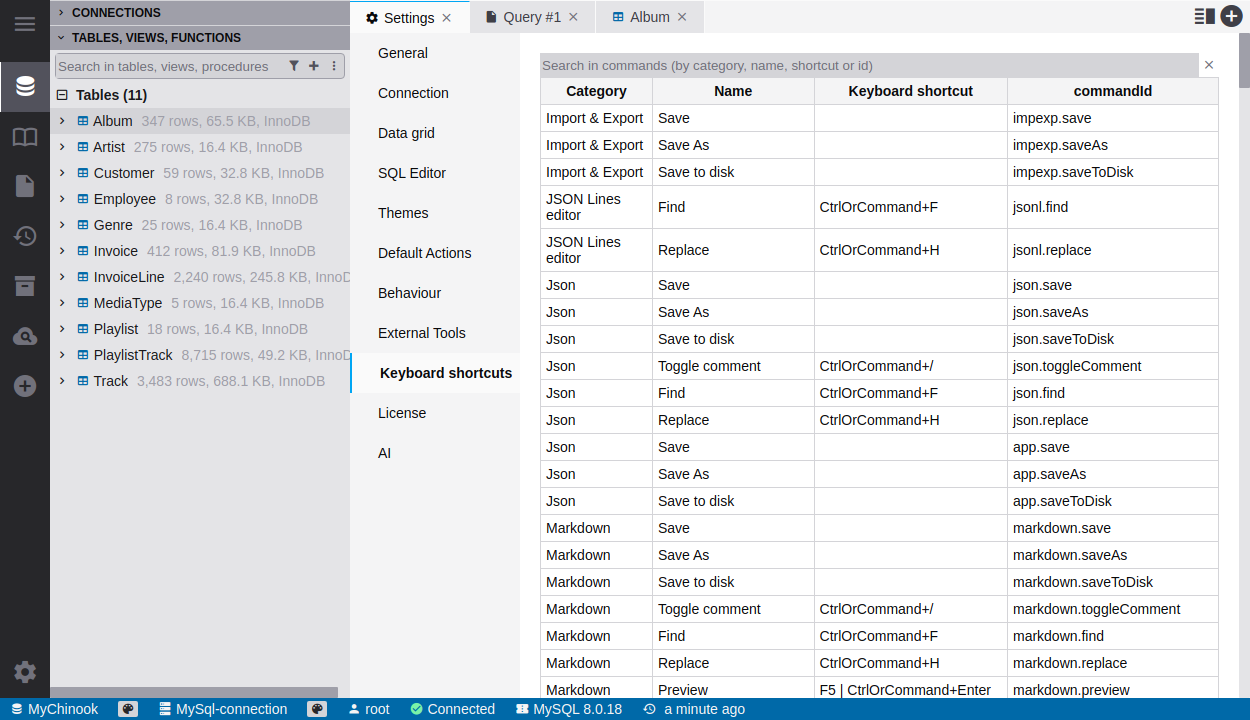This screenshot has width=1250, height=720.
Task: Switch to the Query #1 tab
Action: point(531,17)
